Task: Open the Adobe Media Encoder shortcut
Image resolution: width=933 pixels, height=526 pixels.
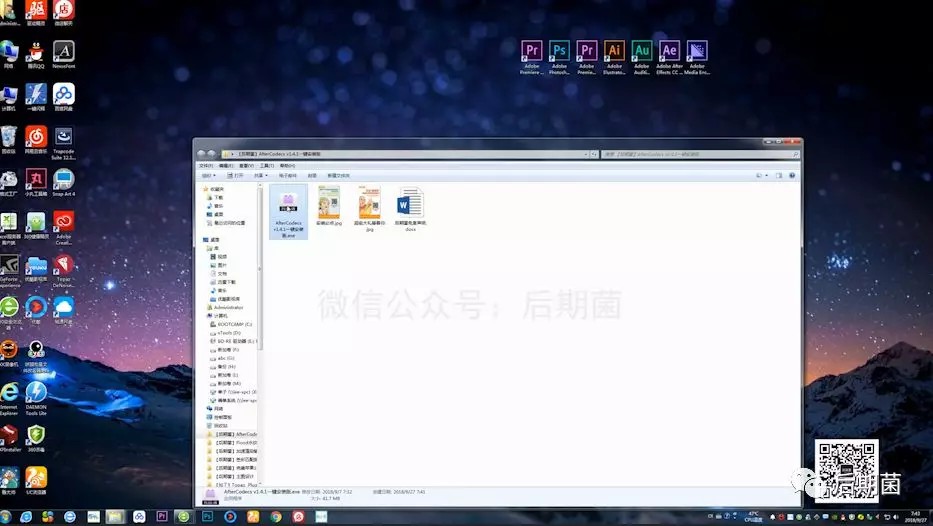Action: 697,57
